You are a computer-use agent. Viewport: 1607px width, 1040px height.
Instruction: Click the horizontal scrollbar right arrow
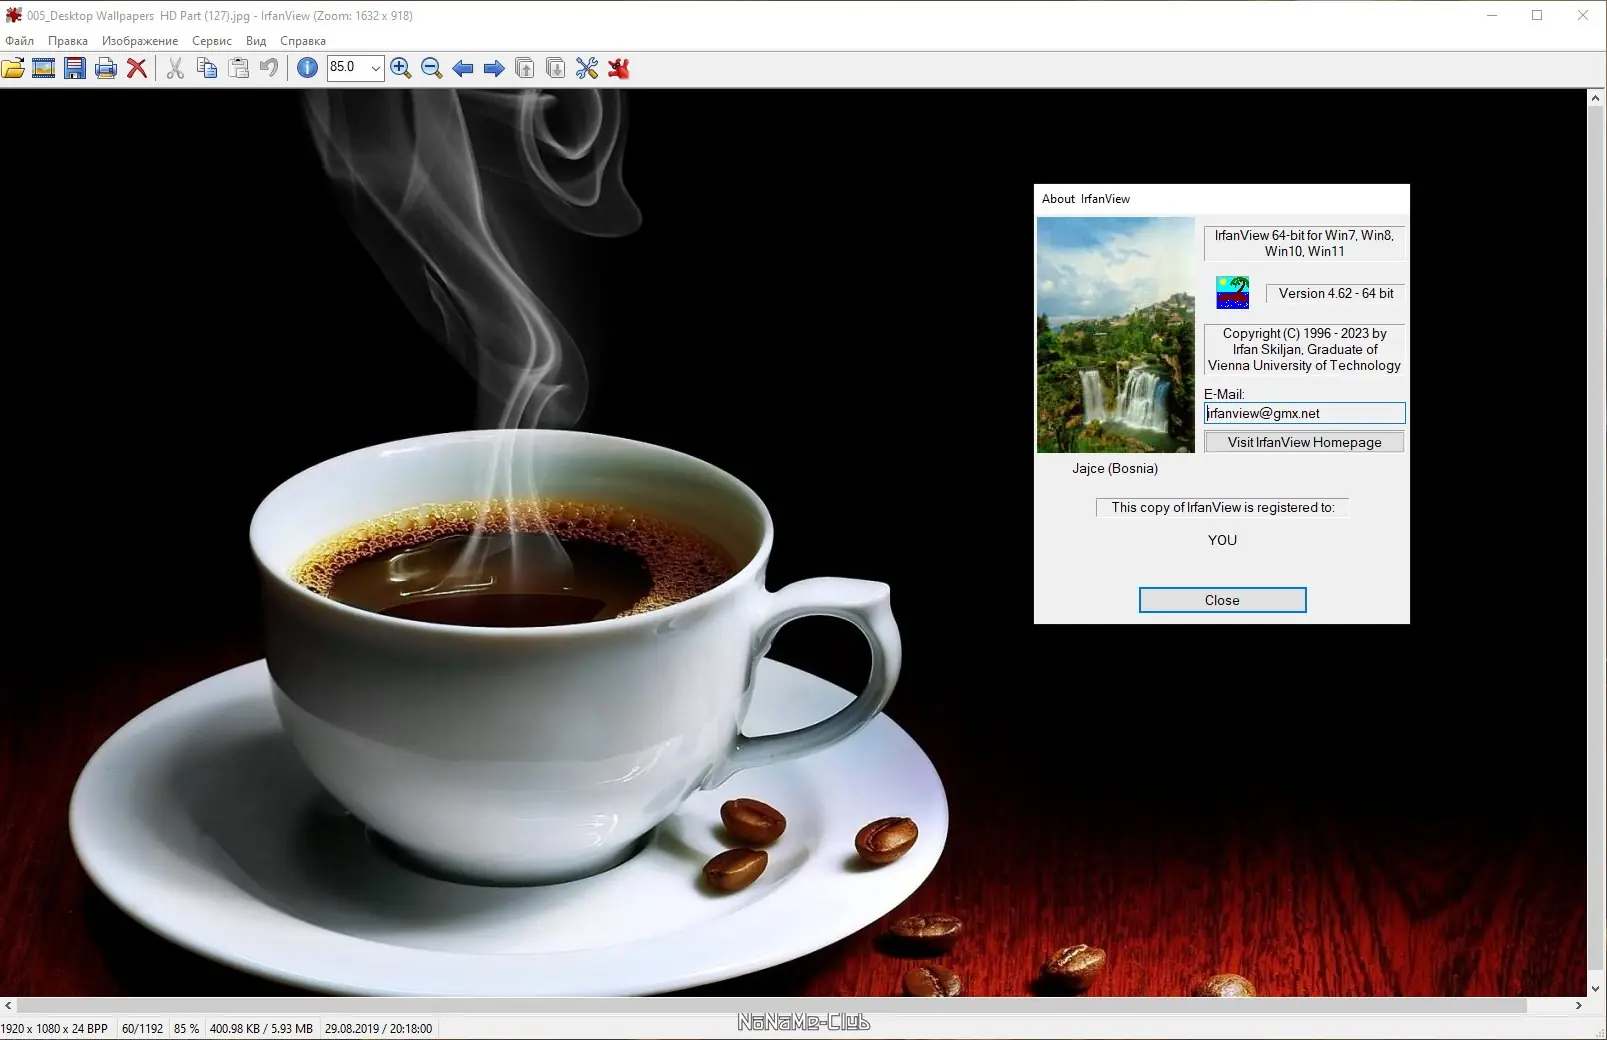pyautogui.click(x=1579, y=1005)
